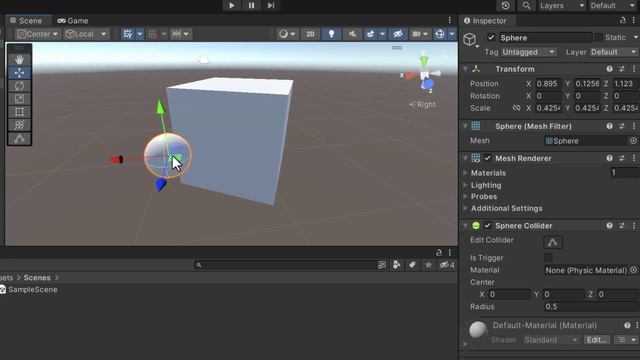Toggle the Scale constrain proportions link icon
The image size is (640, 360).
click(x=516, y=108)
